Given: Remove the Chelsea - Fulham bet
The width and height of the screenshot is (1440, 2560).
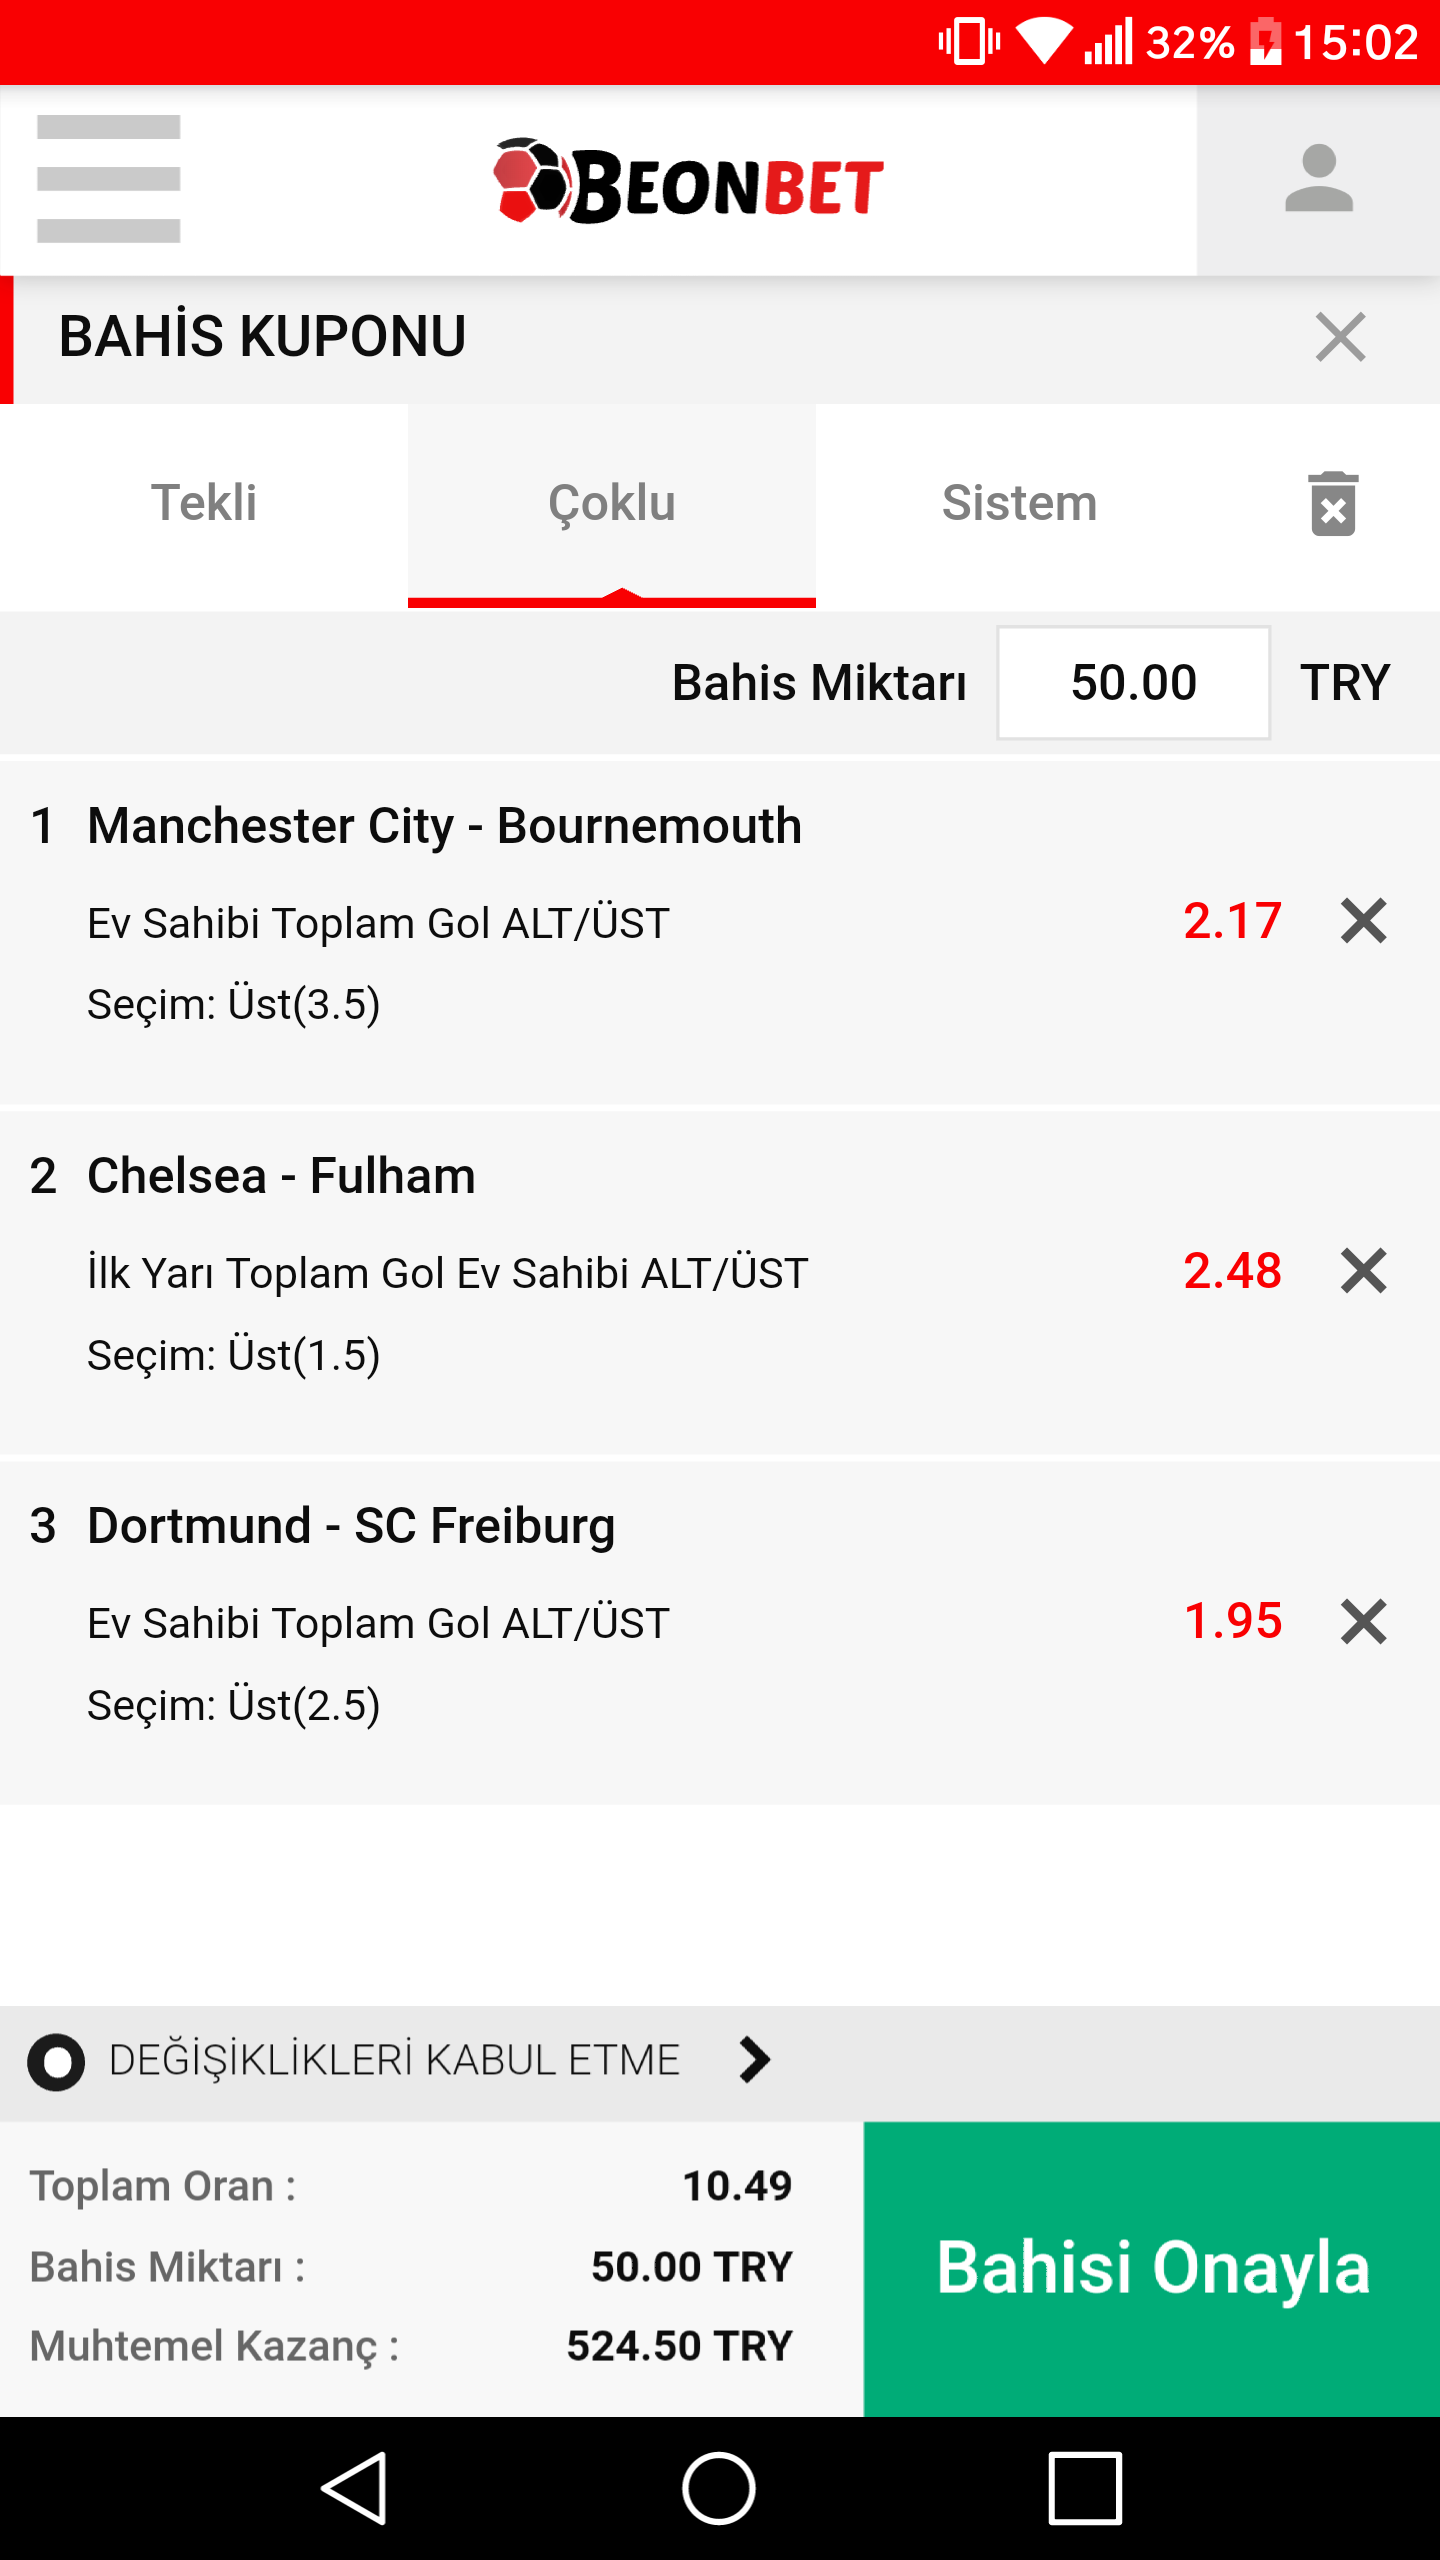Looking at the screenshot, I should (x=1363, y=1271).
